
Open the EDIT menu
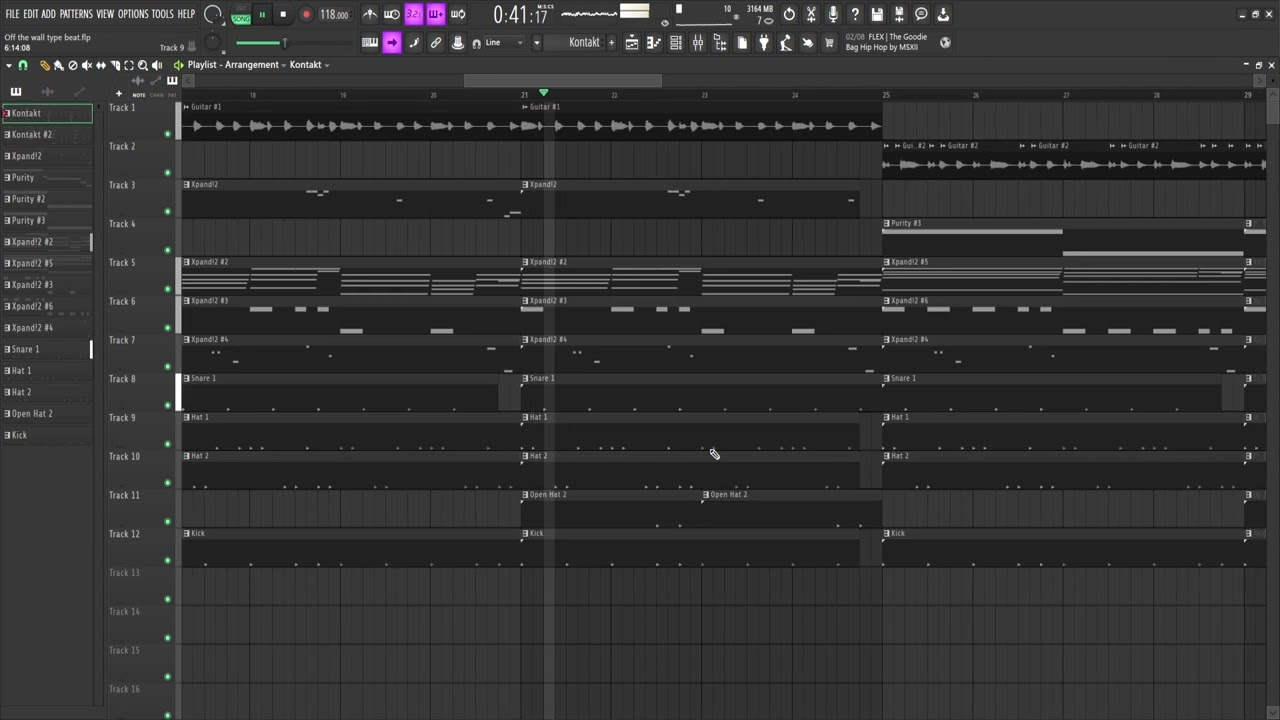(x=31, y=14)
